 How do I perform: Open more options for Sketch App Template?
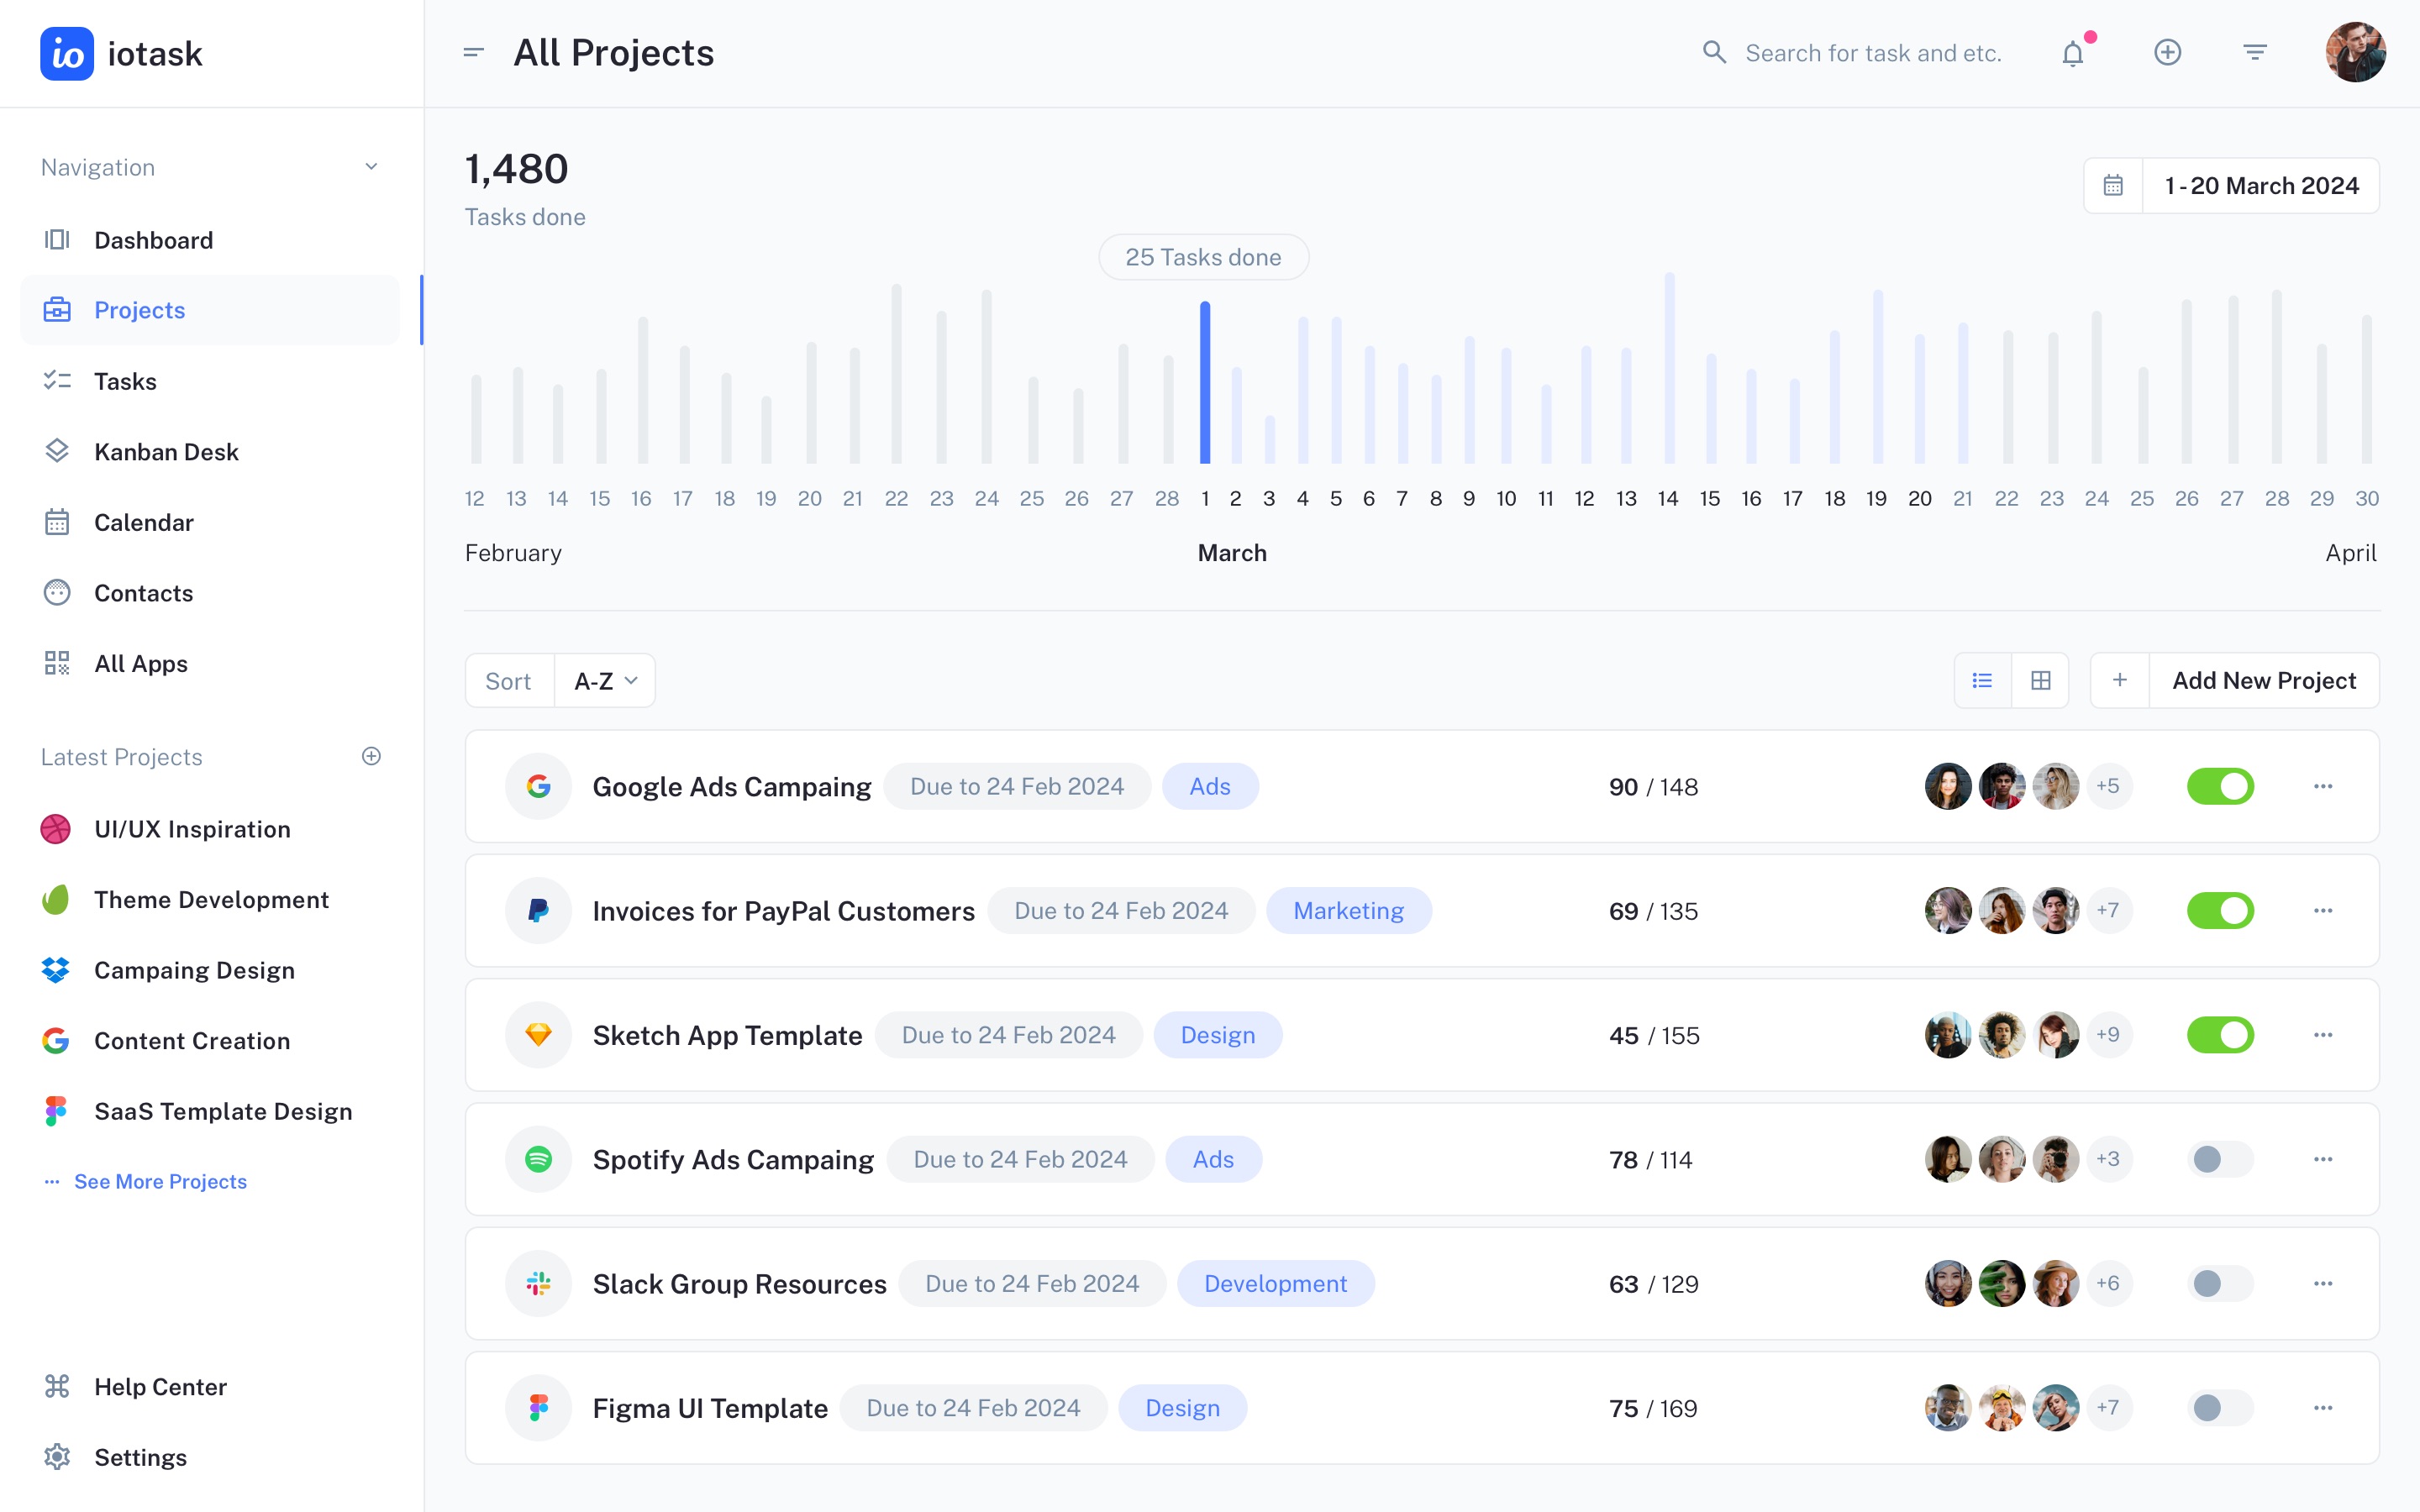tap(2322, 1035)
